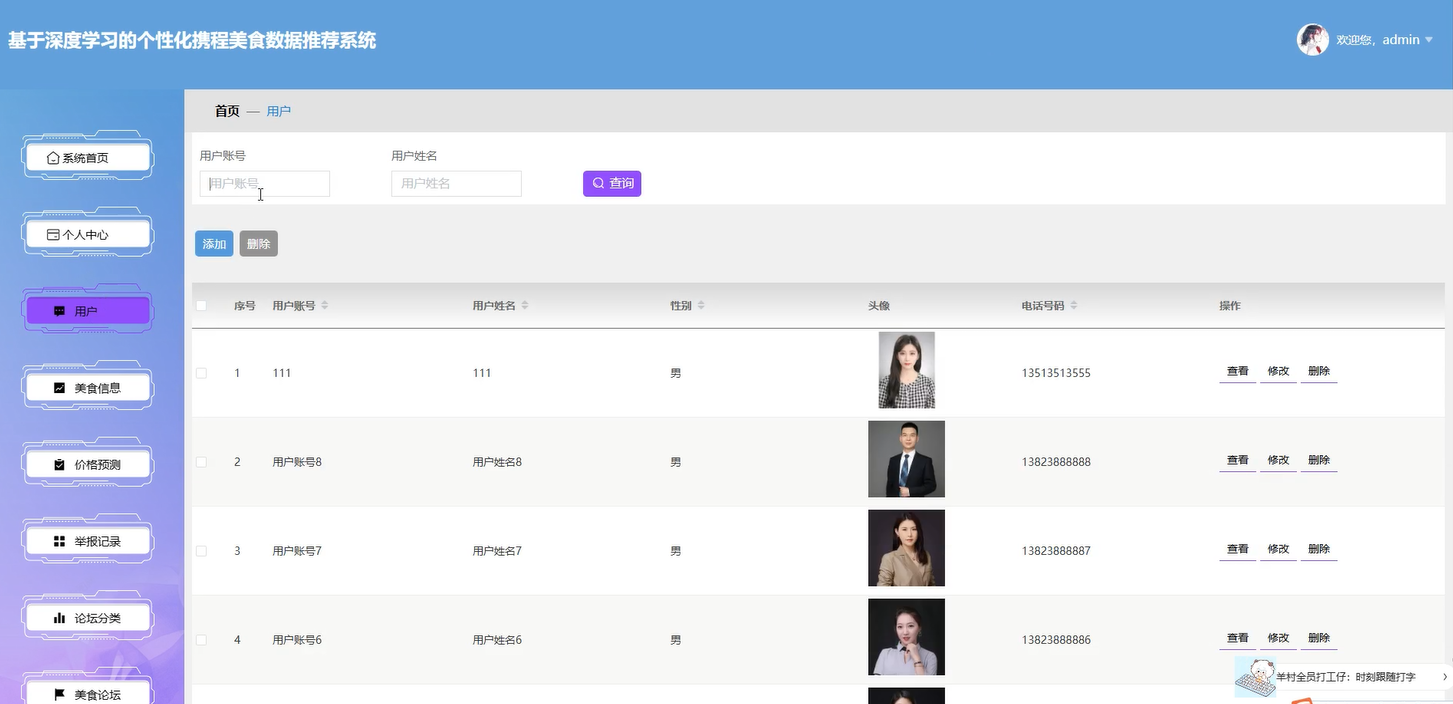The image size is (1453, 704).
Task: Sort by the 性别 column arrows
Action: (701, 306)
